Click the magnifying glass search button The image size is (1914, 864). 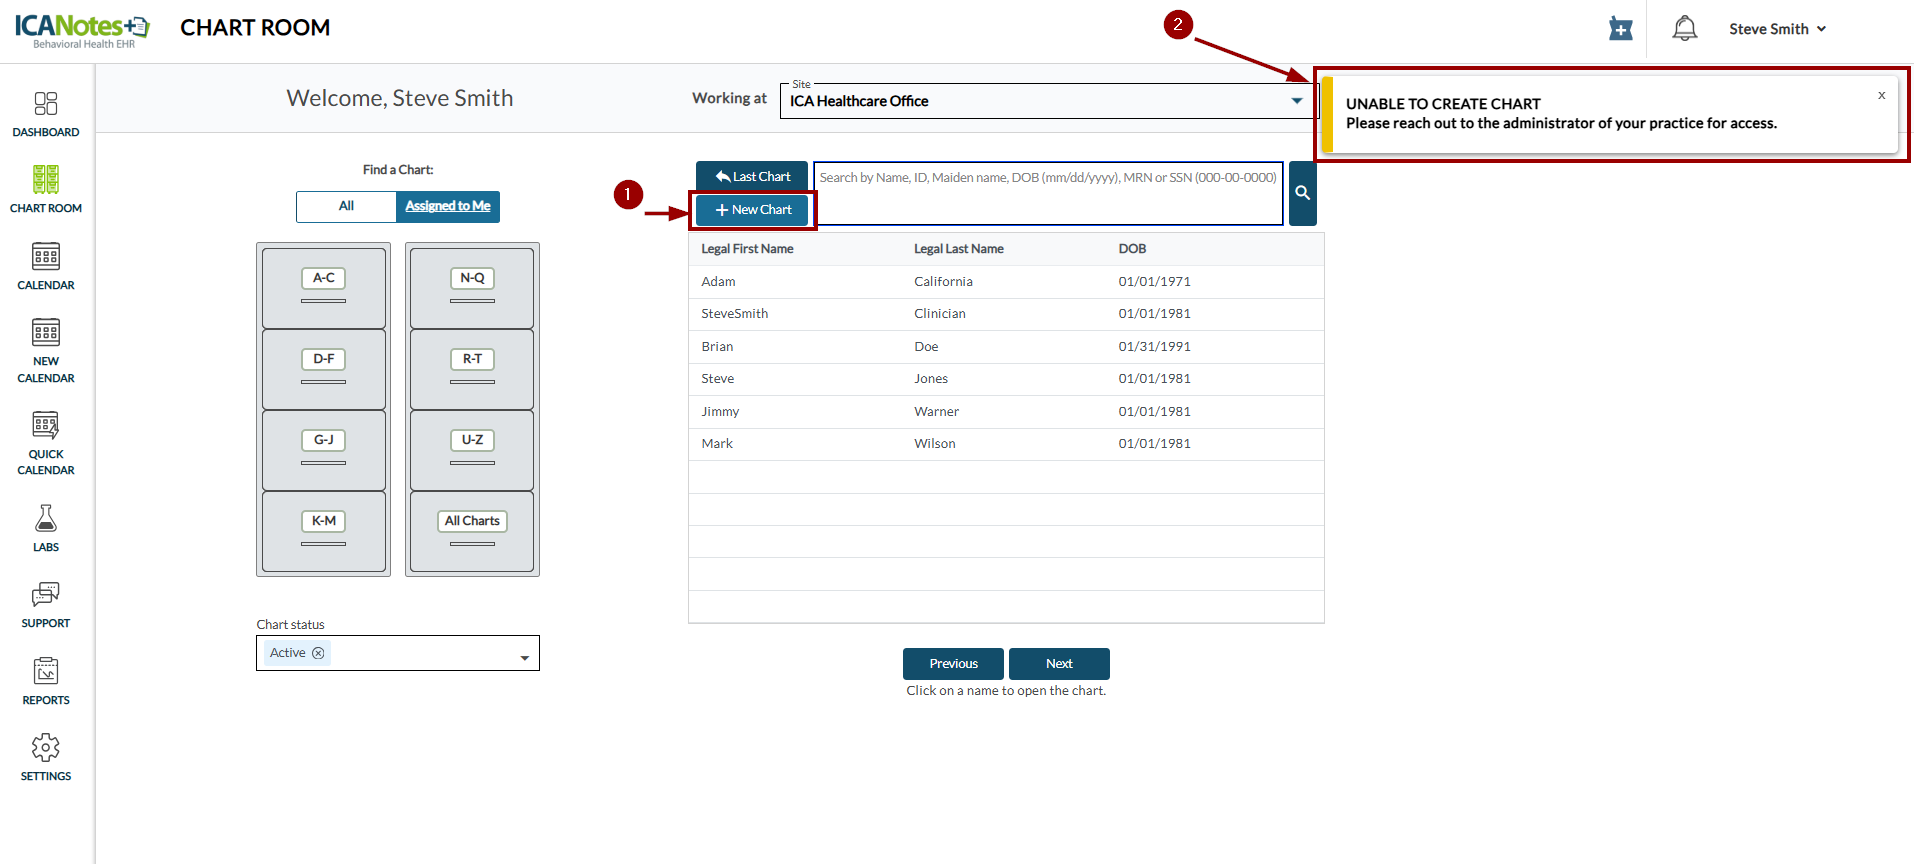tap(1303, 193)
